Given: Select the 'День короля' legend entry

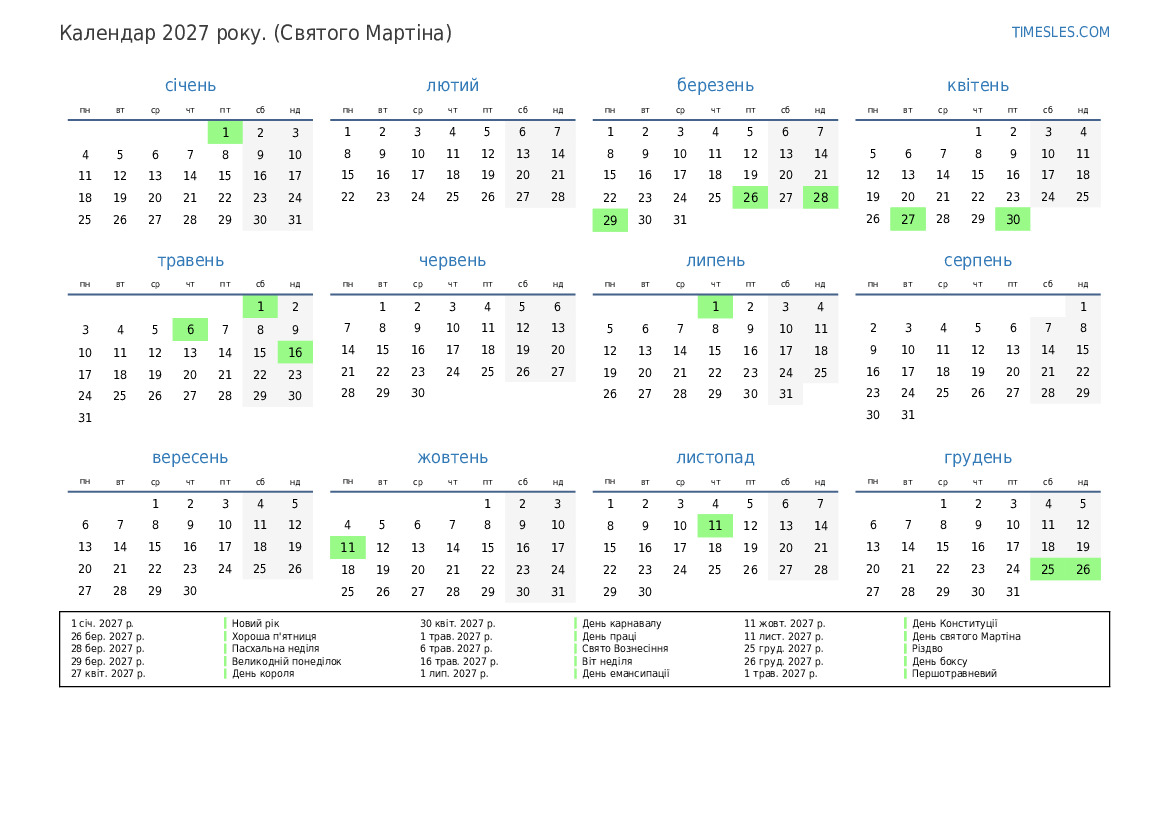Looking at the screenshot, I should [x=263, y=674].
